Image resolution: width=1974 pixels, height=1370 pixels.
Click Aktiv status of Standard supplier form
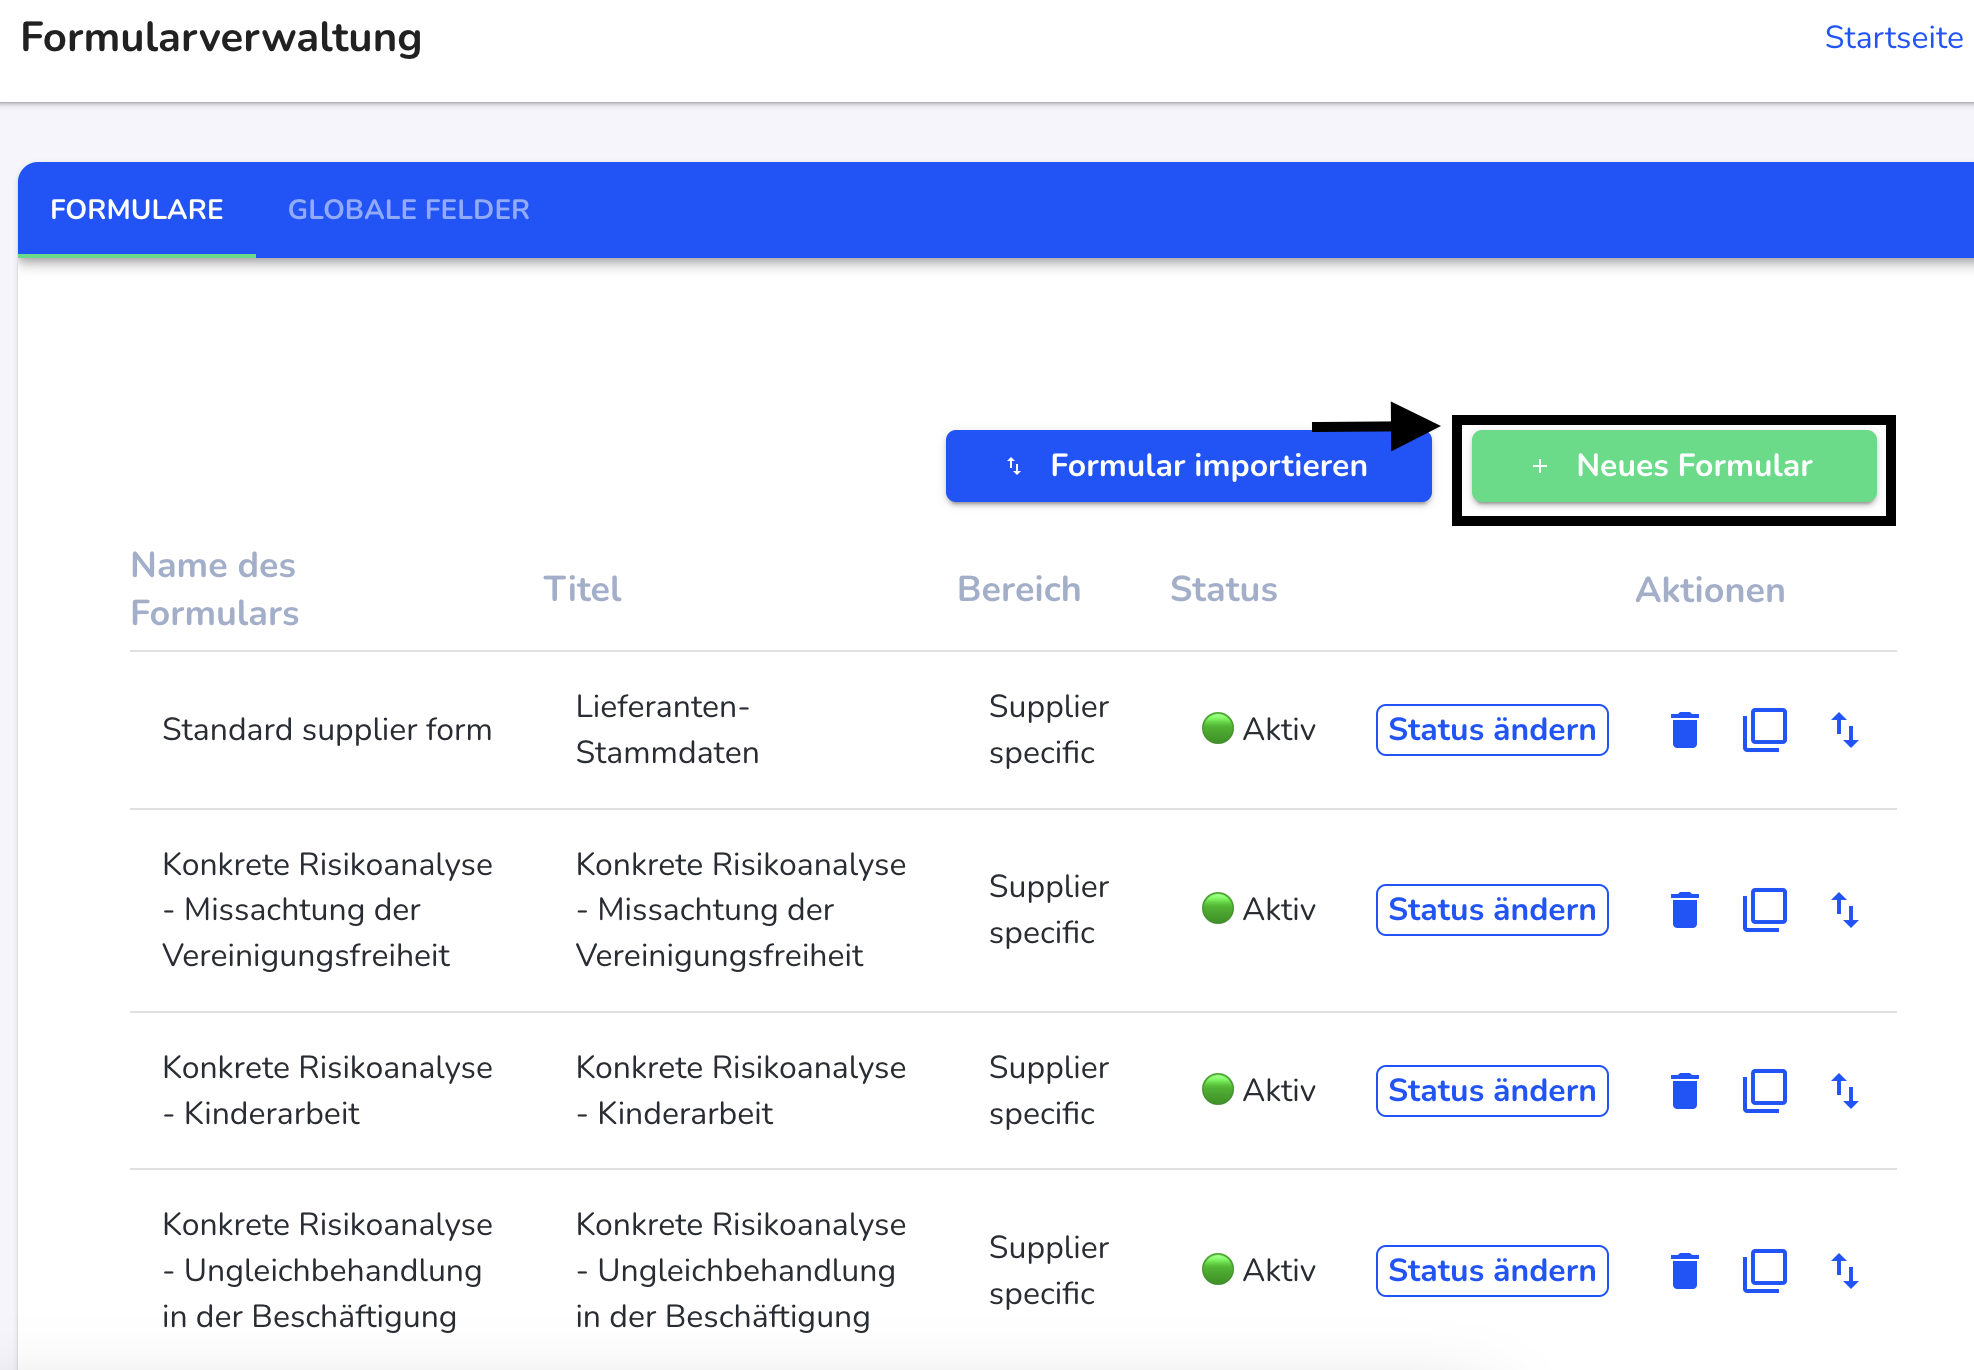pos(1259,730)
